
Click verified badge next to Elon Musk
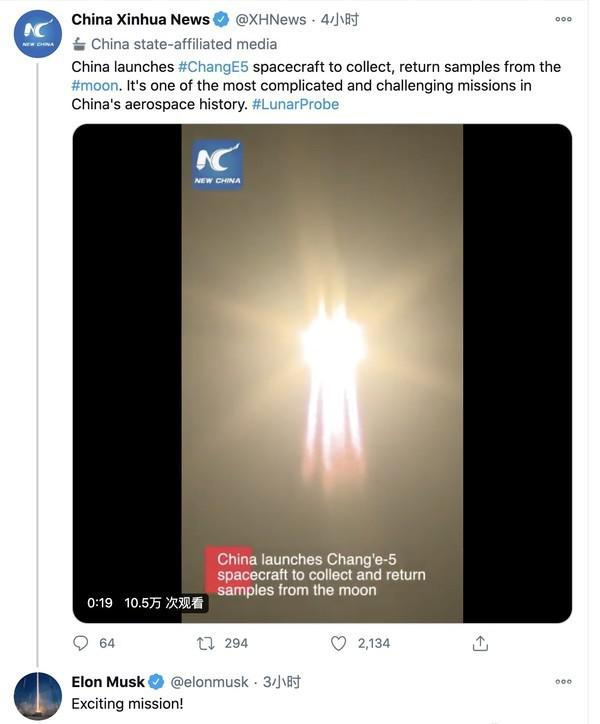(157, 682)
